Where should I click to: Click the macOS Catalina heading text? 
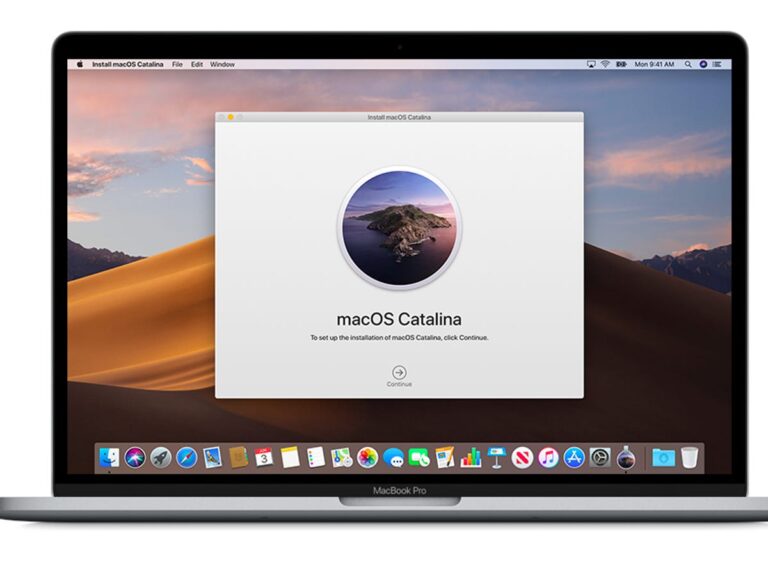point(399,319)
